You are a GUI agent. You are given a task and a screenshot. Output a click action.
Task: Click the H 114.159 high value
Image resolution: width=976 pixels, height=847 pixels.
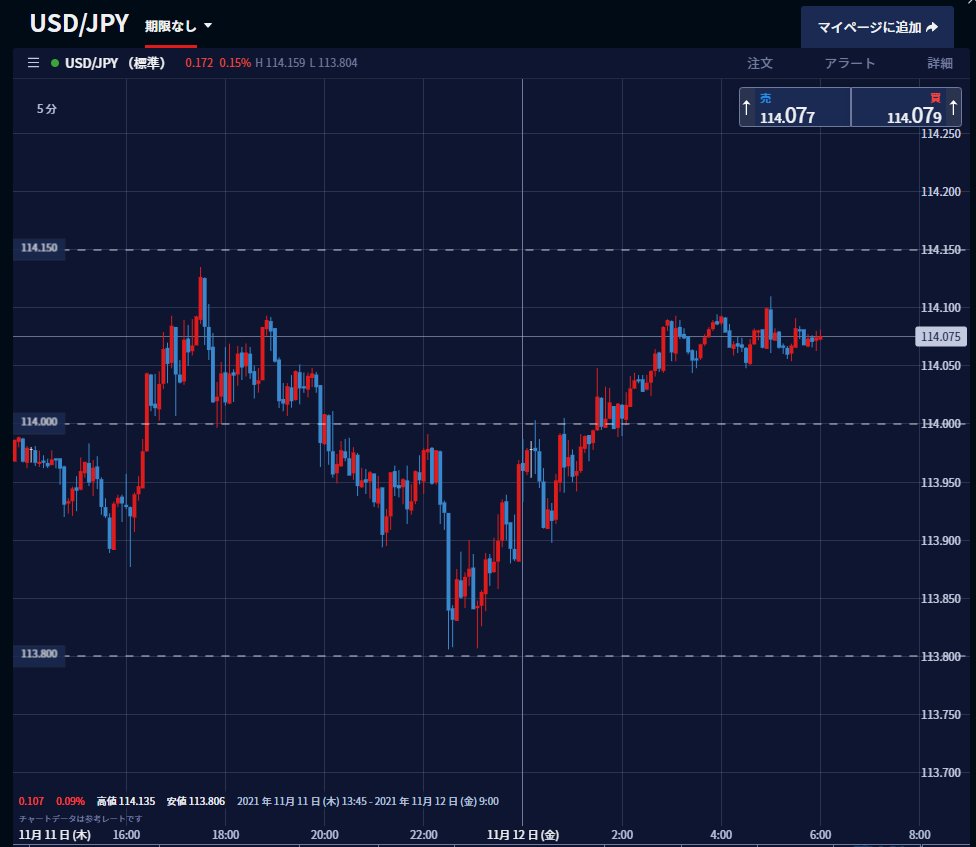(280, 63)
